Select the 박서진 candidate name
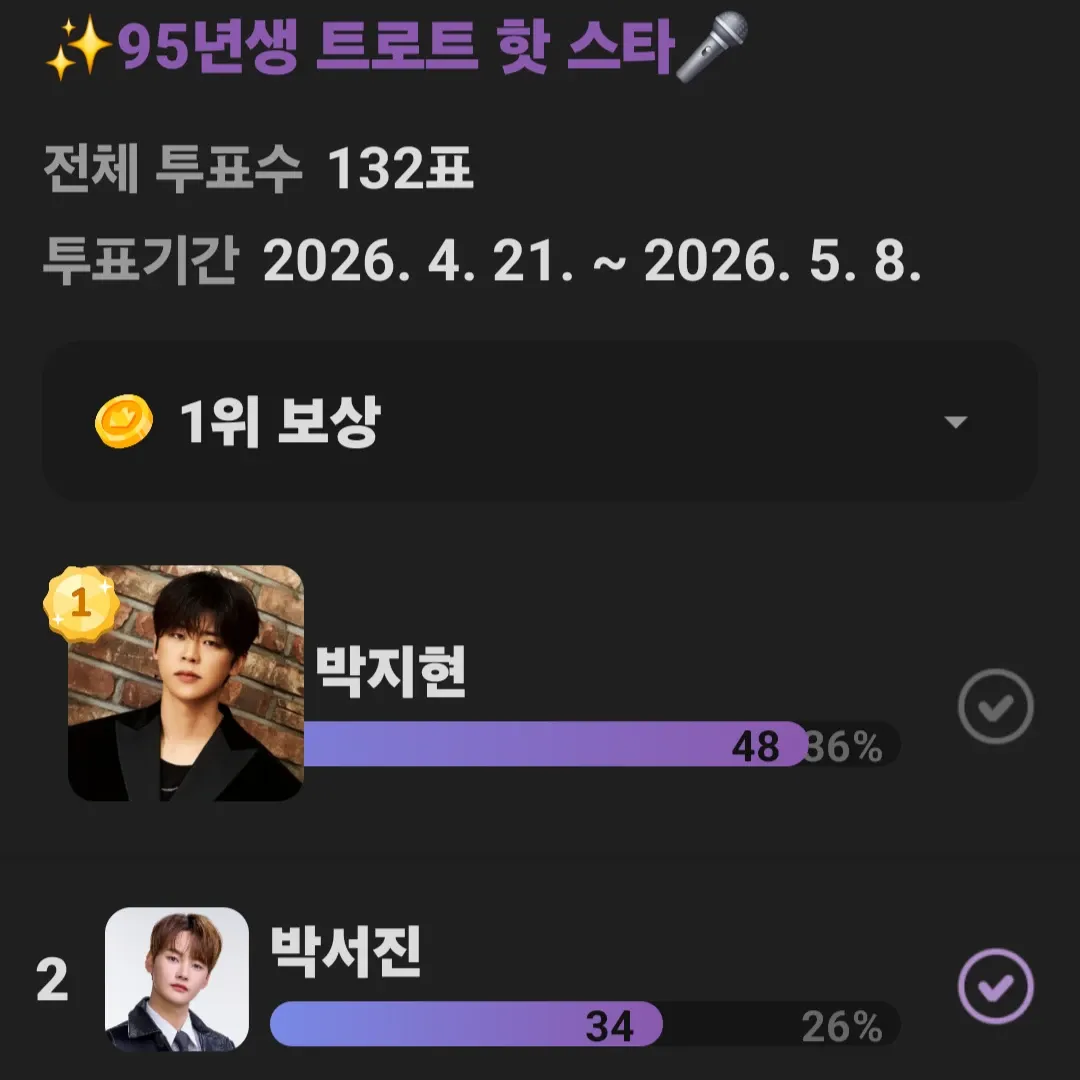This screenshot has width=1080, height=1080. 346,953
